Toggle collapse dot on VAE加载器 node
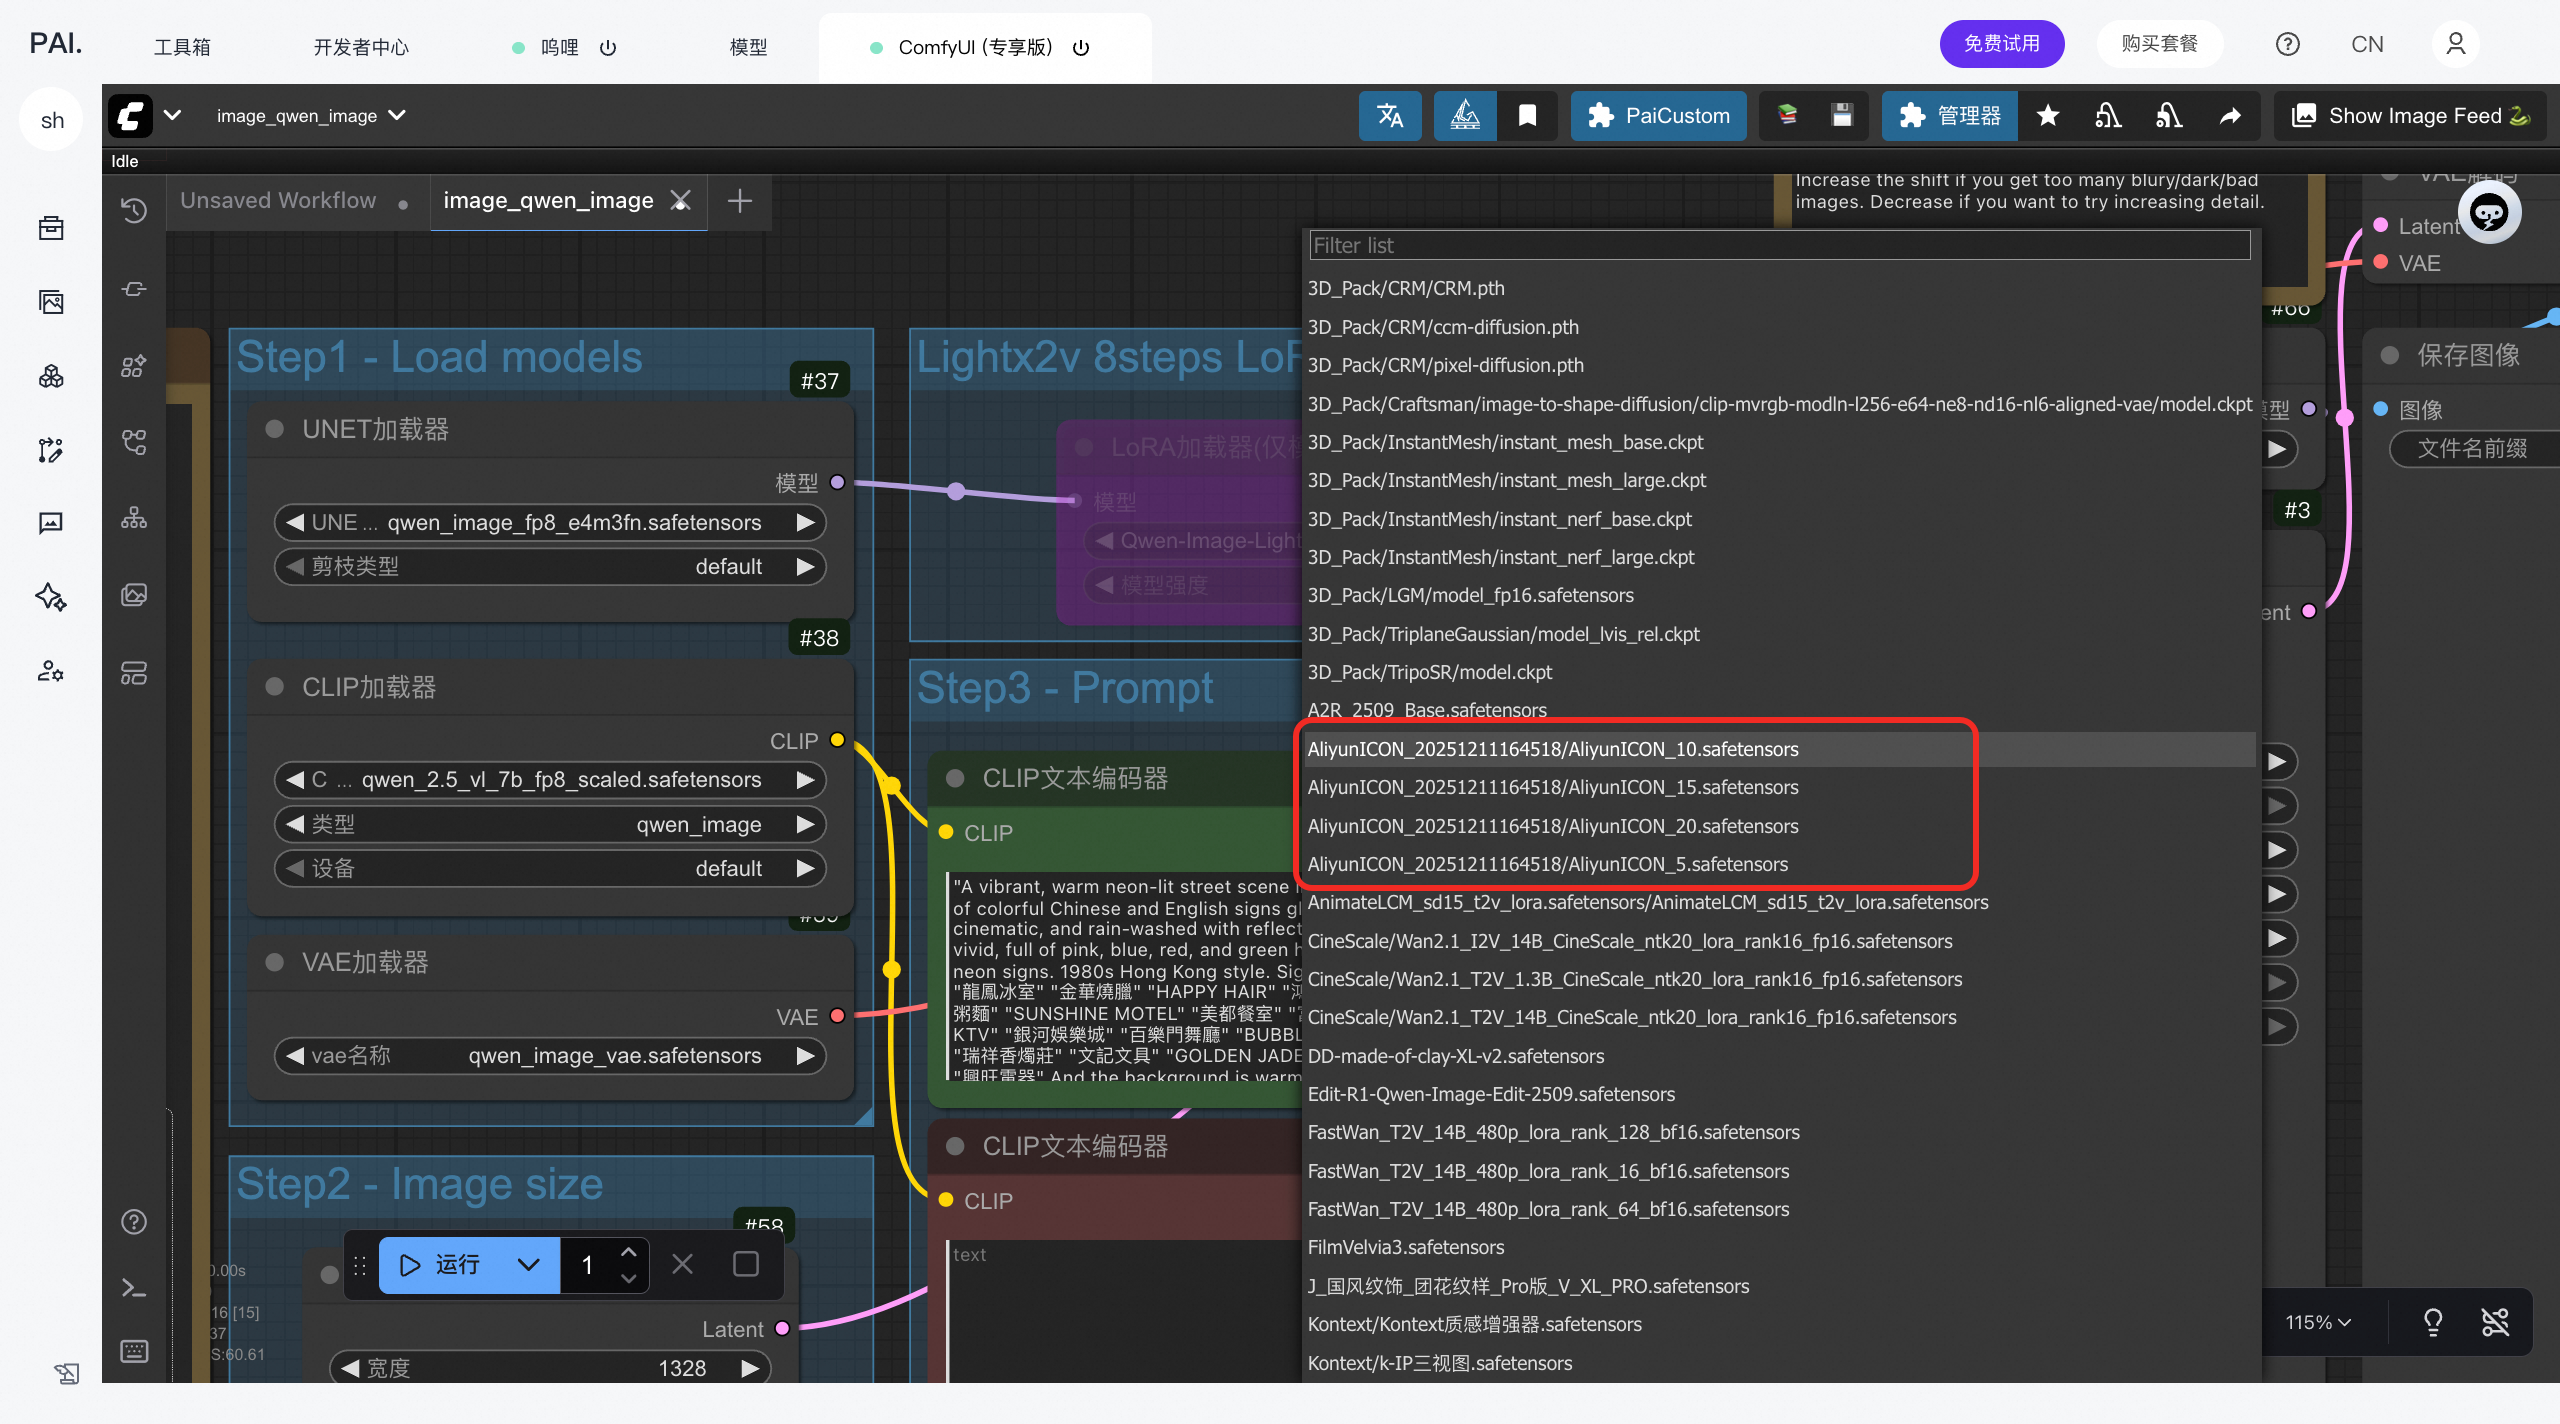2560x1424 pixels. tap(274, 962)
